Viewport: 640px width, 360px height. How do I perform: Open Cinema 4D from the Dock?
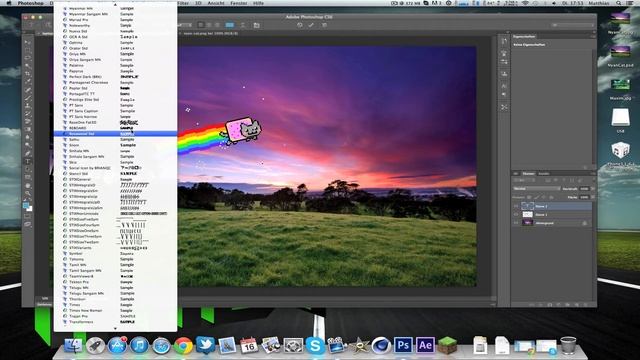[x=381, y=346]
